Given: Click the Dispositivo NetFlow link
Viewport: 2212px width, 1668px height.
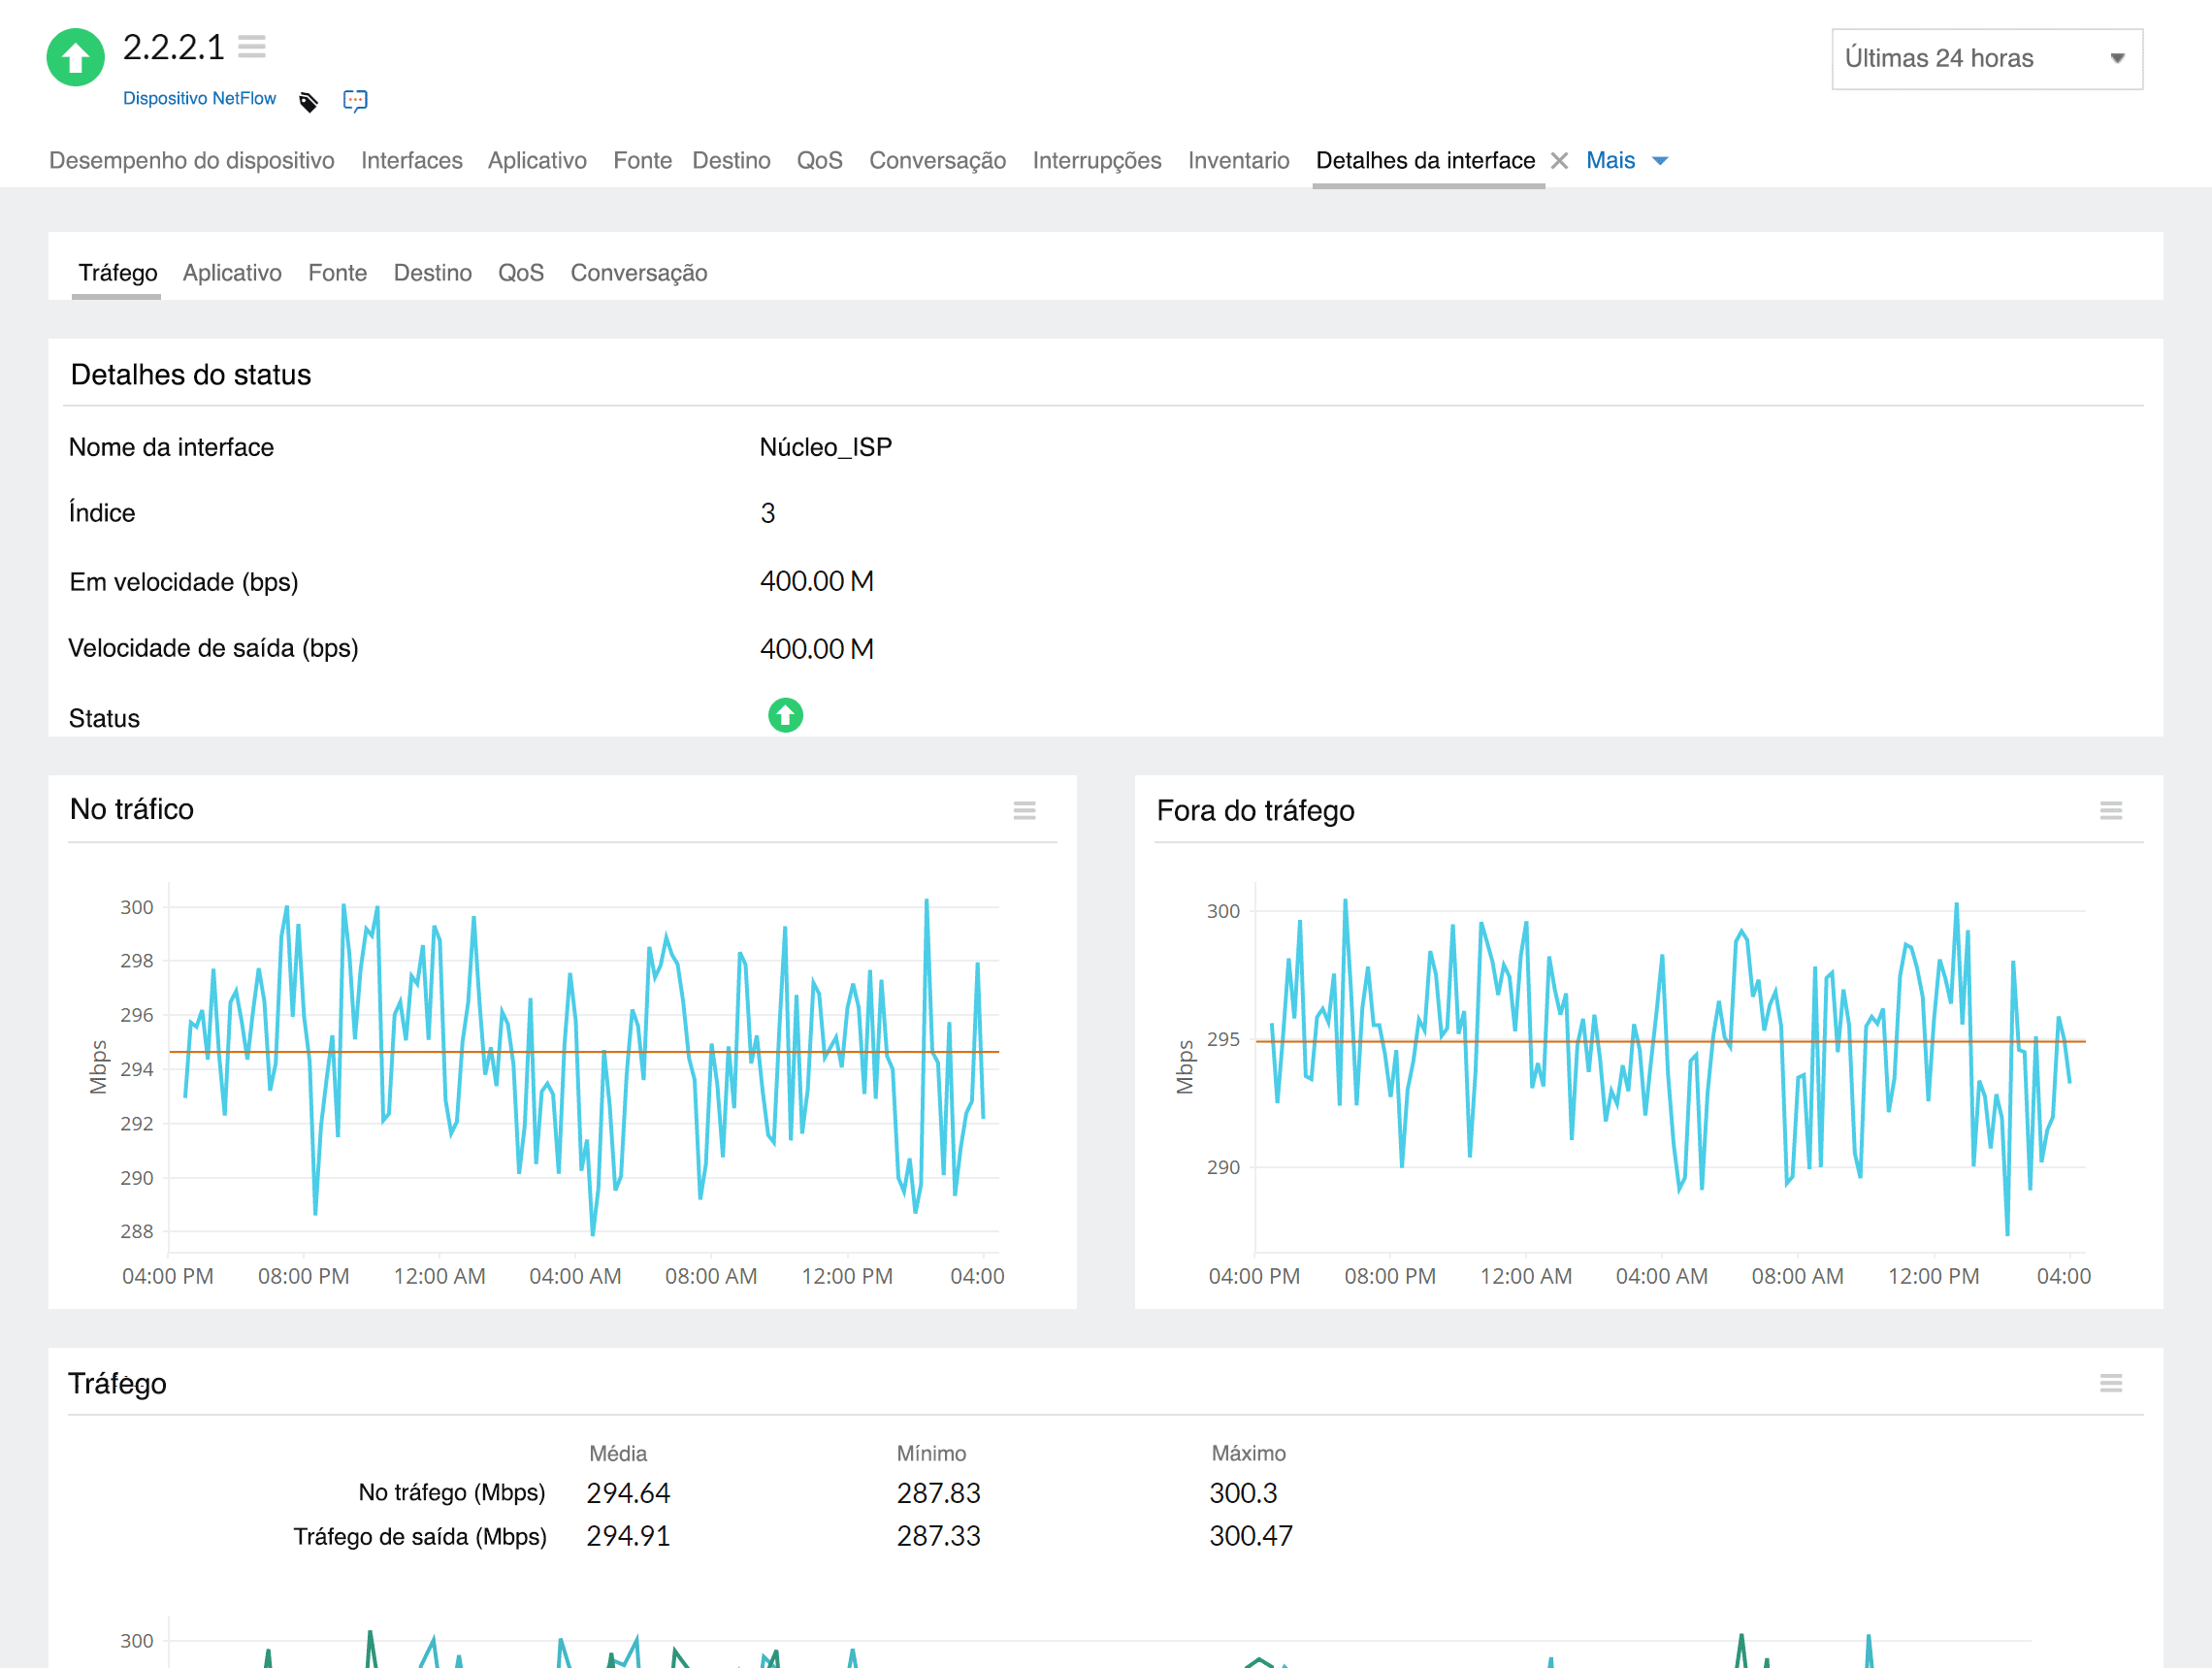Looking at the screenshot, I should point(199,98).
